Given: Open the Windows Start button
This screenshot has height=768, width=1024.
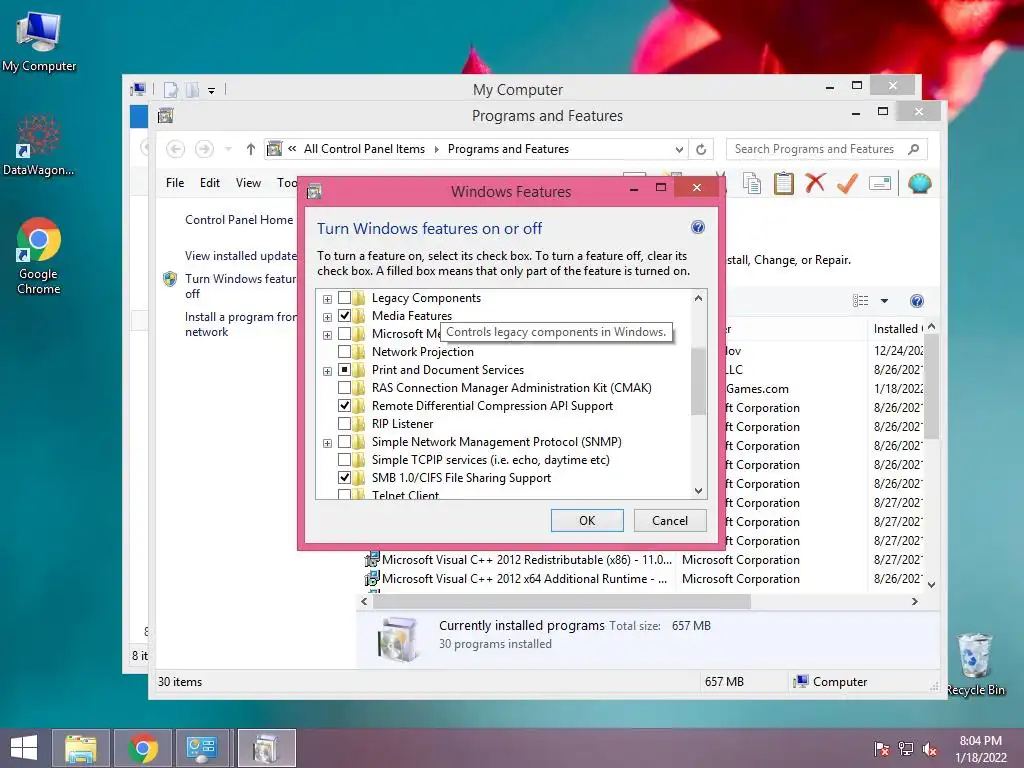Looking at the screenshot, I should (24, 748).
